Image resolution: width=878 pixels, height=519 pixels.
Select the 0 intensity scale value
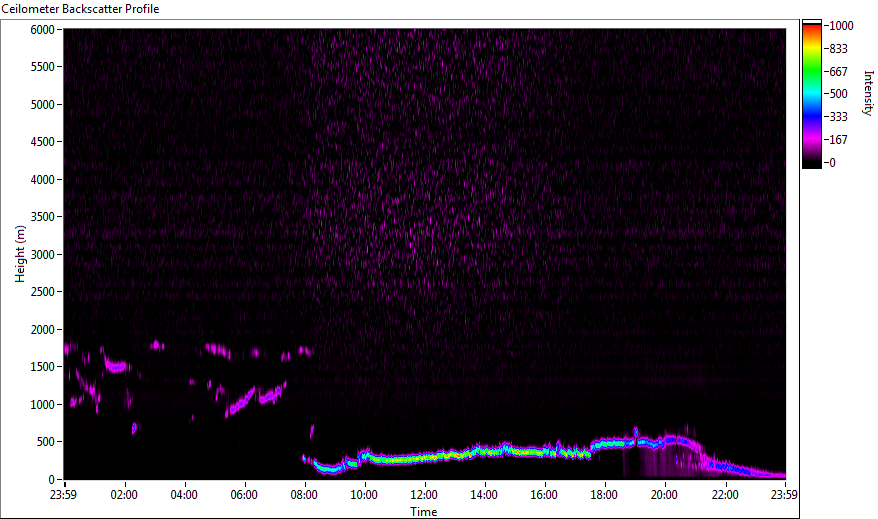click(x=833, y=163)
